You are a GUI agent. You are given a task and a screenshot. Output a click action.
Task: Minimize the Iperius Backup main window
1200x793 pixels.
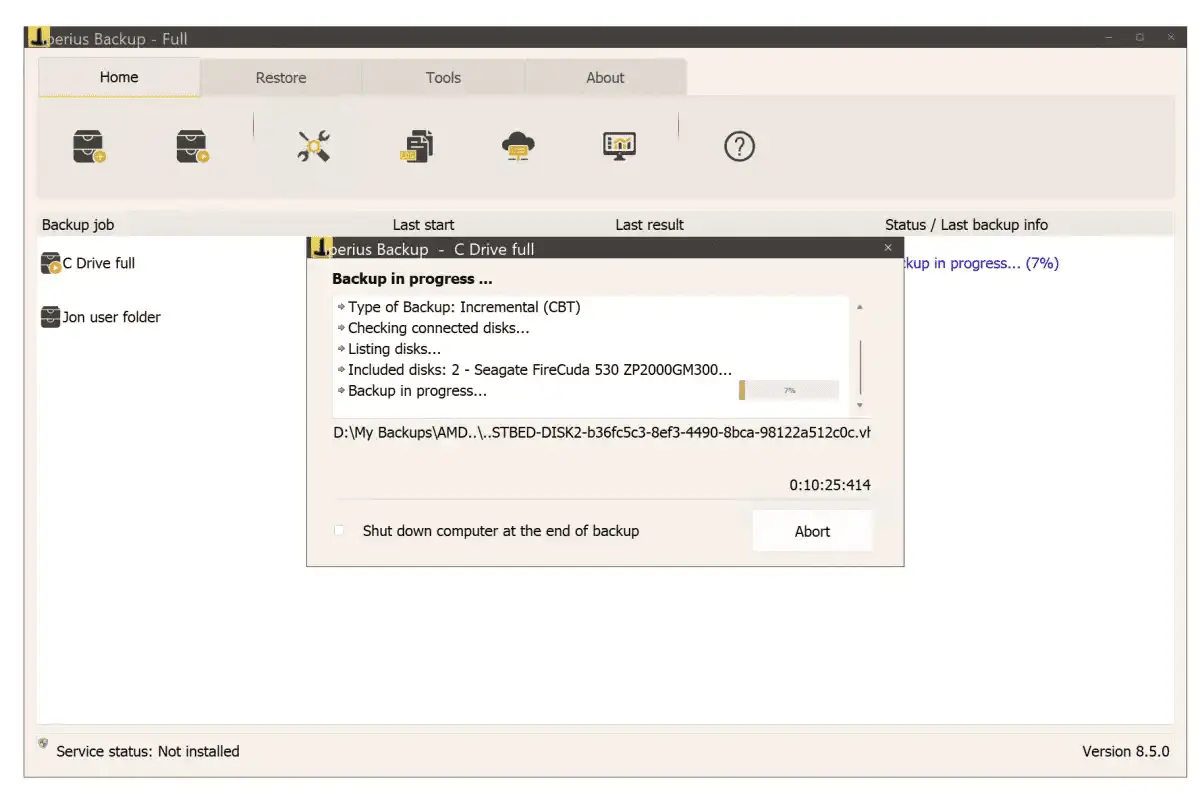point(1110,38)
